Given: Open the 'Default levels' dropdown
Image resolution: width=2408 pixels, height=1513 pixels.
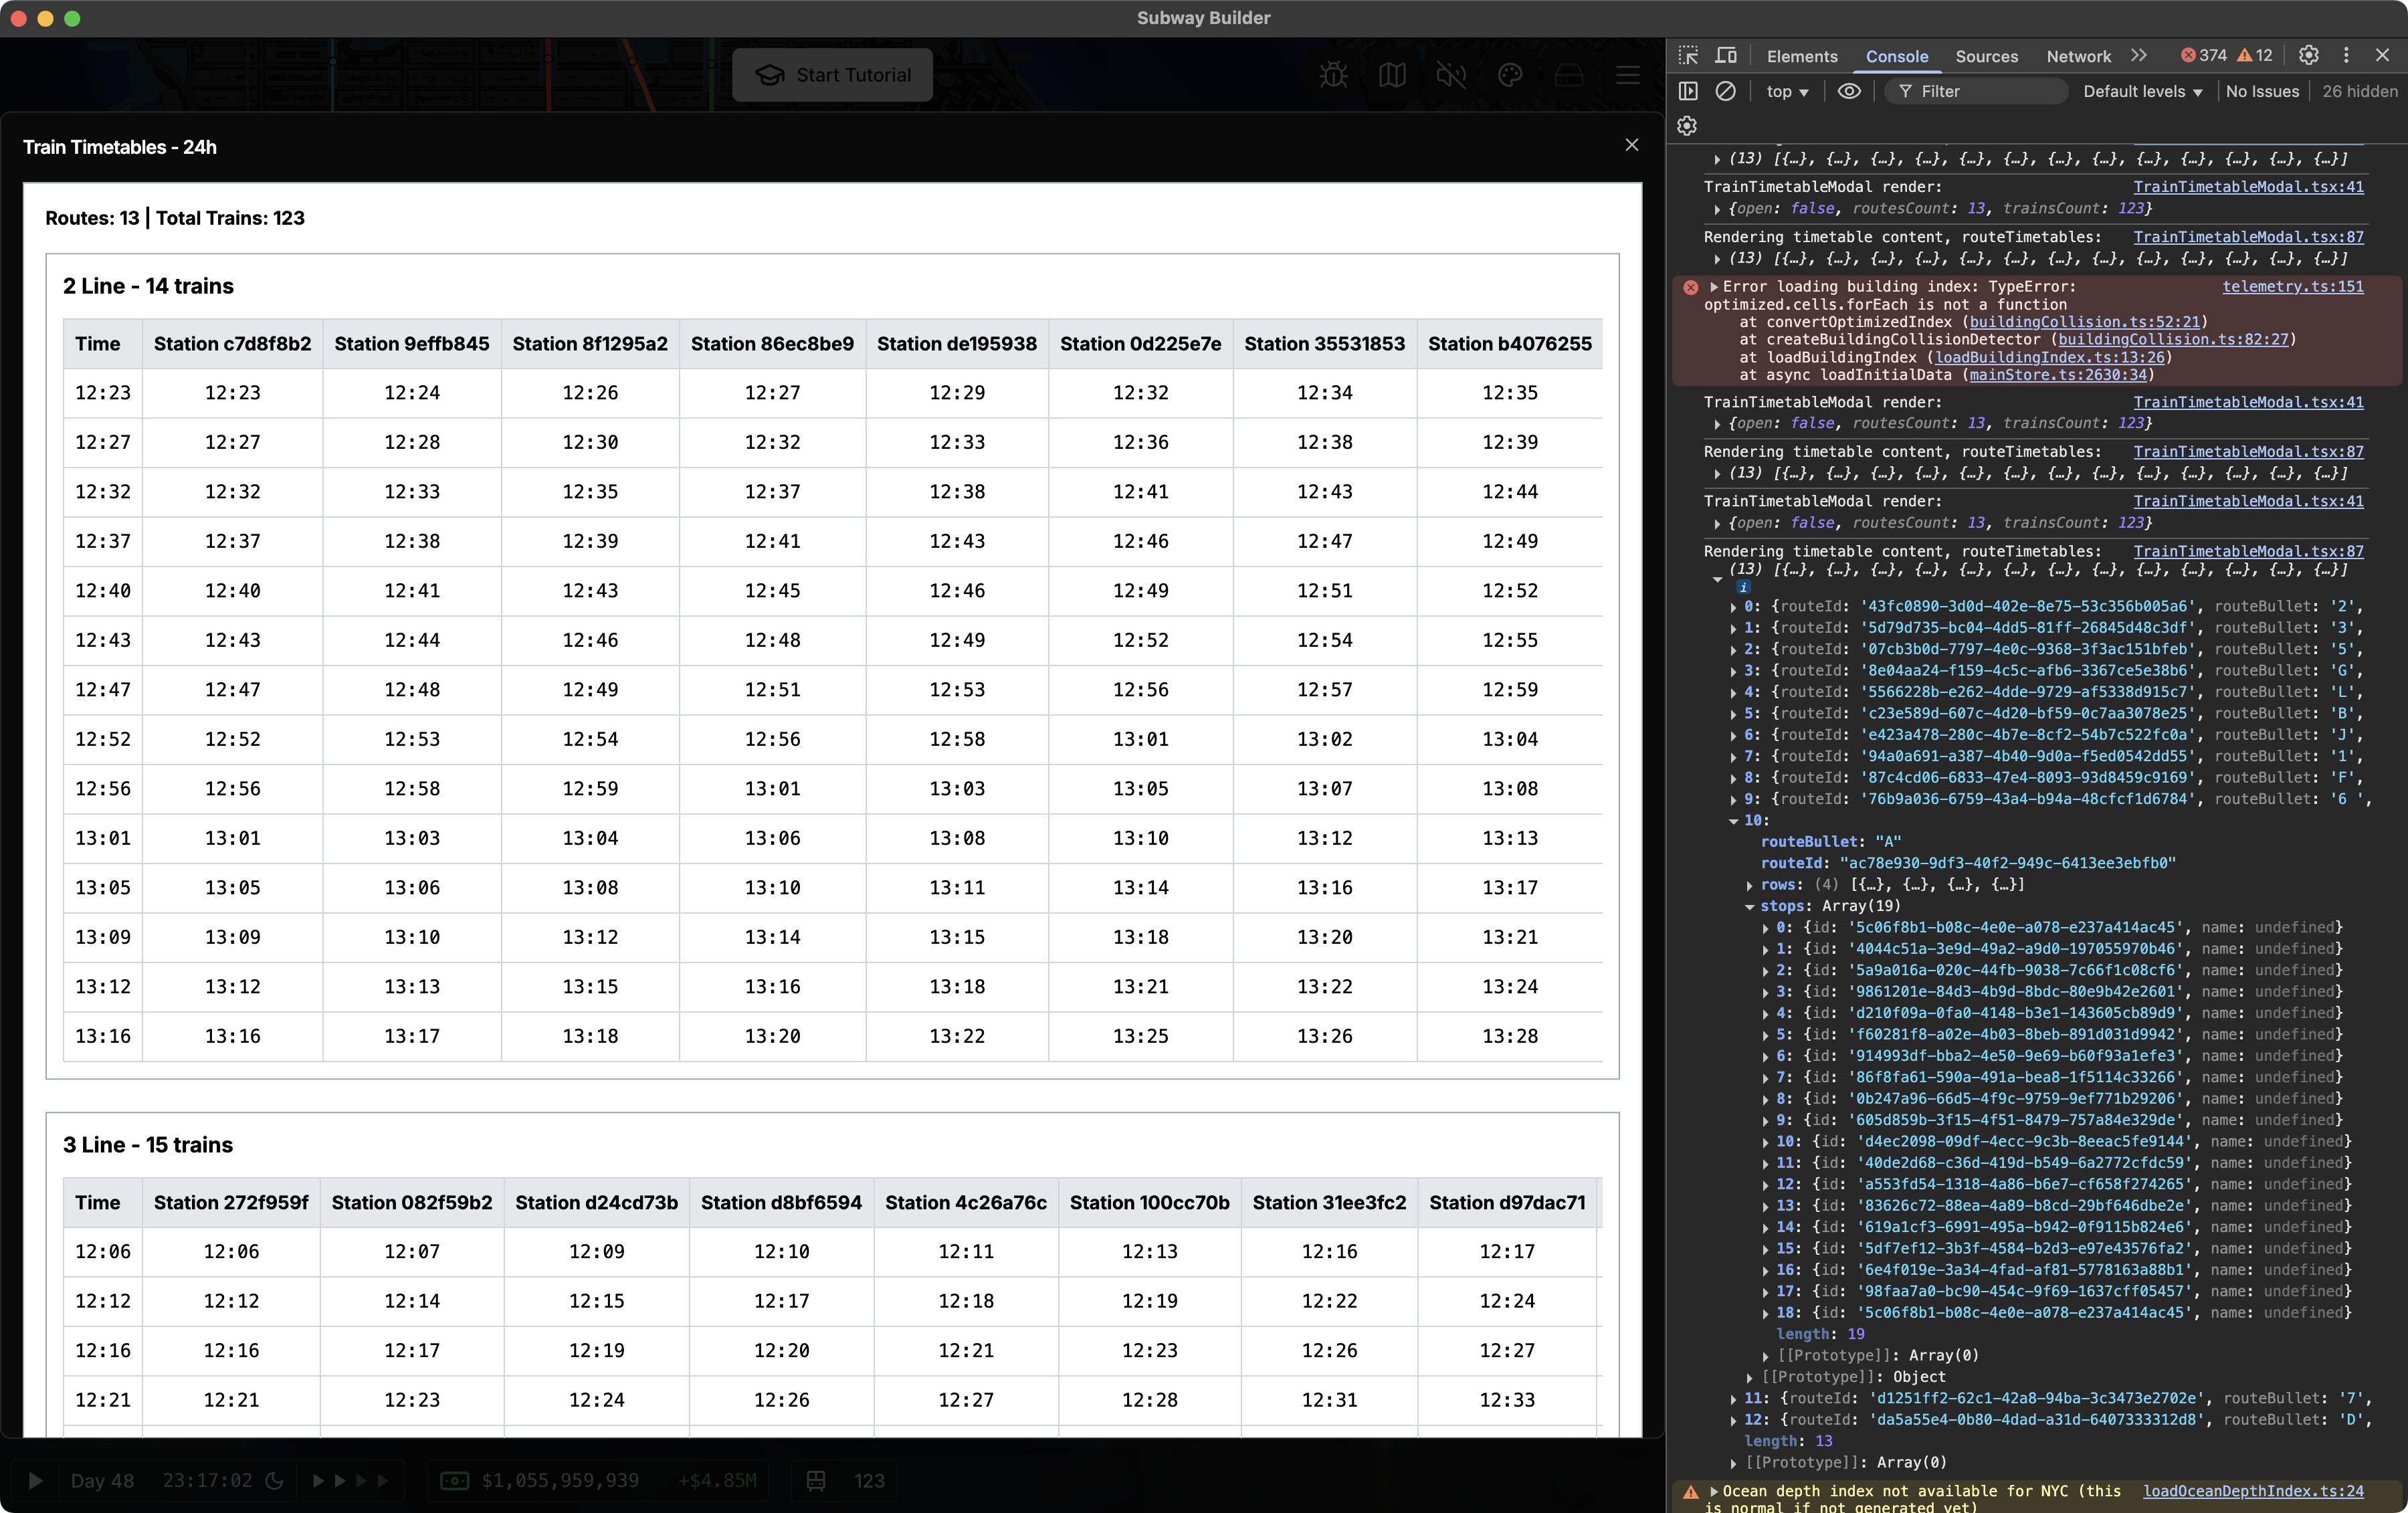Looking at the screenshot, I should coord(2141,91).
